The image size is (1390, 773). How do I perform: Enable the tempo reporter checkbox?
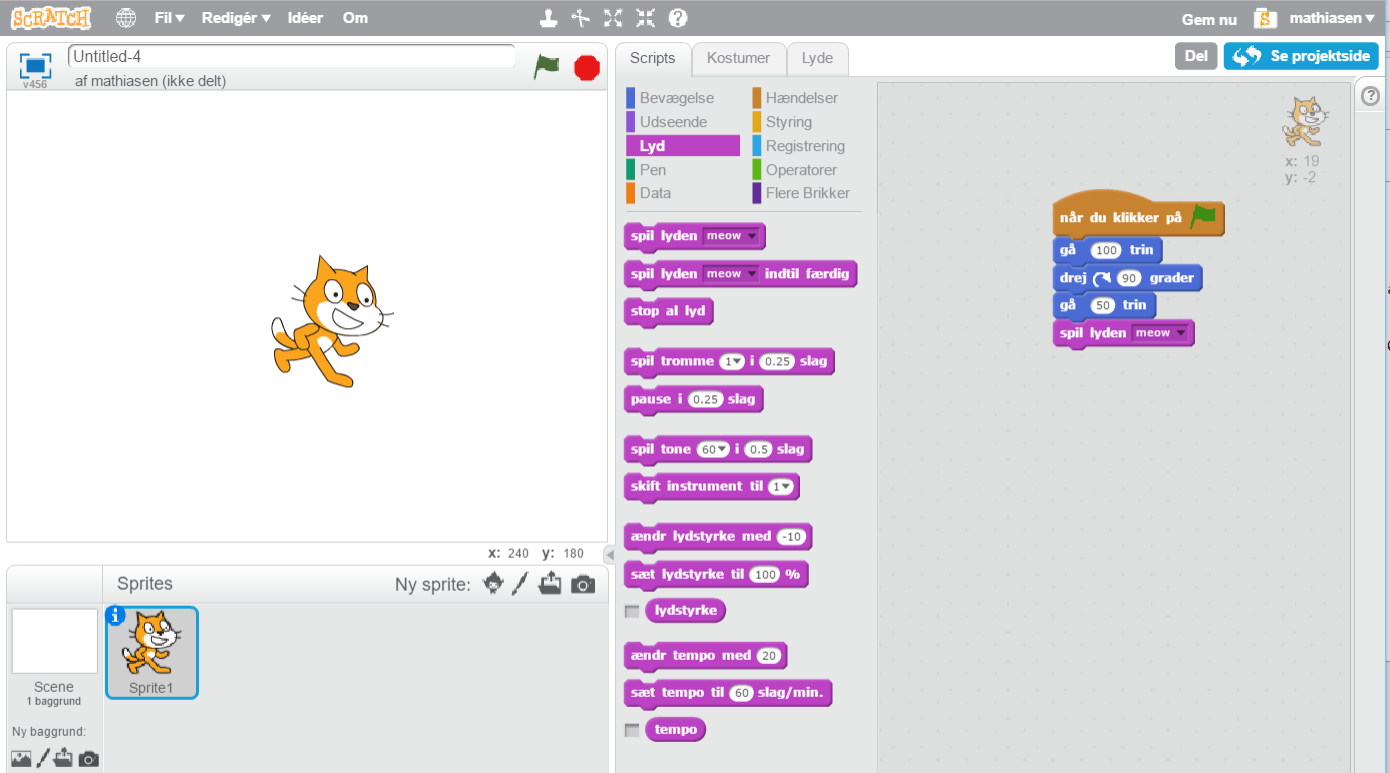[x=631, y=730]
